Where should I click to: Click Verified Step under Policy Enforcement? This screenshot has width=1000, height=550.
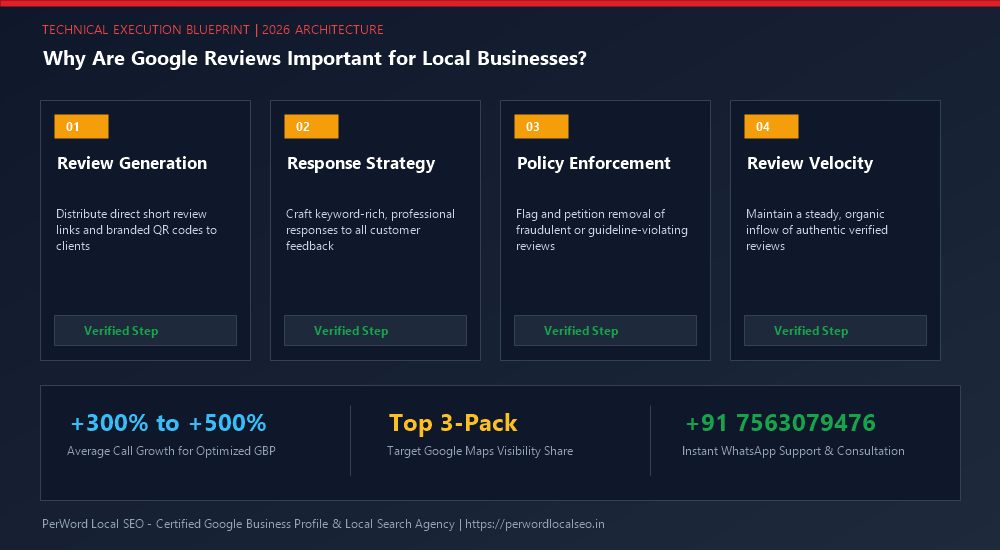(605, 331)
